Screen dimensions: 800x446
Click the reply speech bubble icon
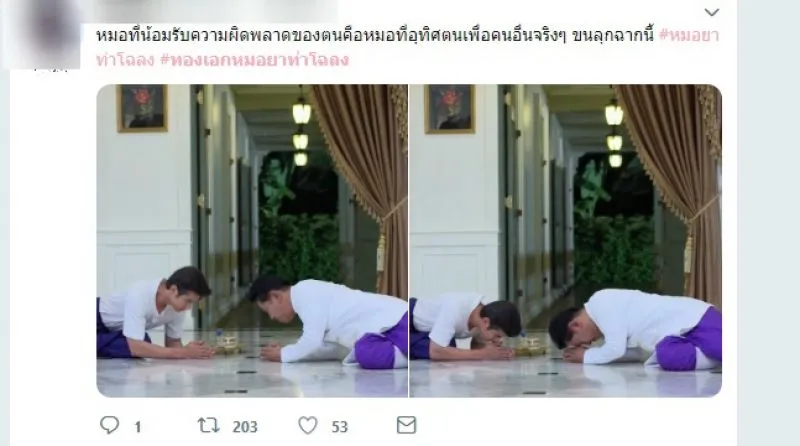coord(109,425)
